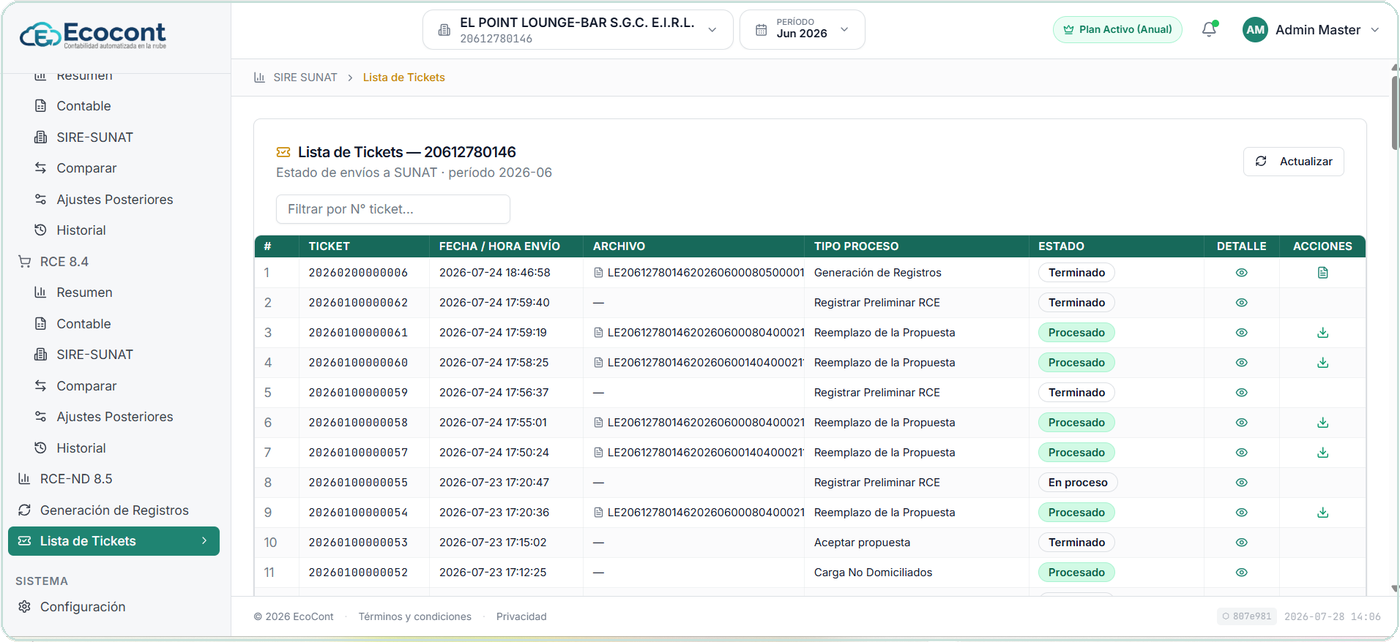Image resolution: width=1400 pixels, height=642 pixels.
Task: Open the company selector EL POINT LOUNGE-BAR
Action: point(578,30)
